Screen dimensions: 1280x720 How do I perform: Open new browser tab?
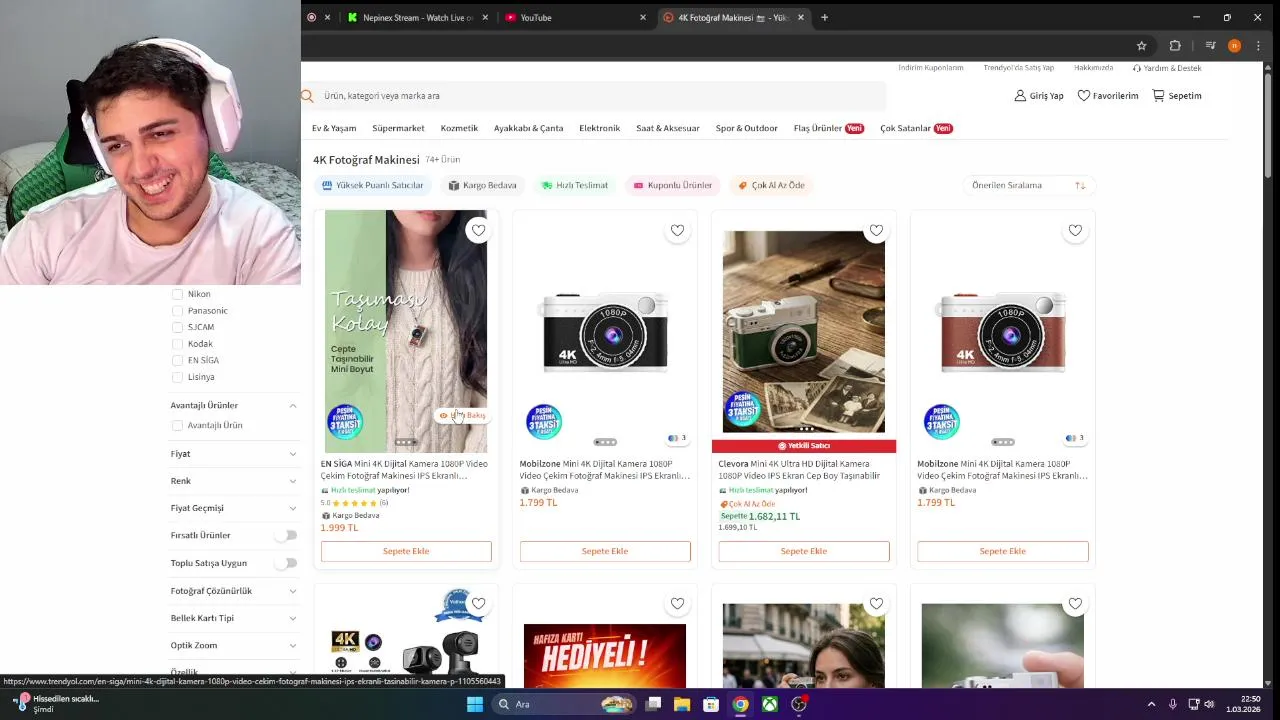coord(824,17)
